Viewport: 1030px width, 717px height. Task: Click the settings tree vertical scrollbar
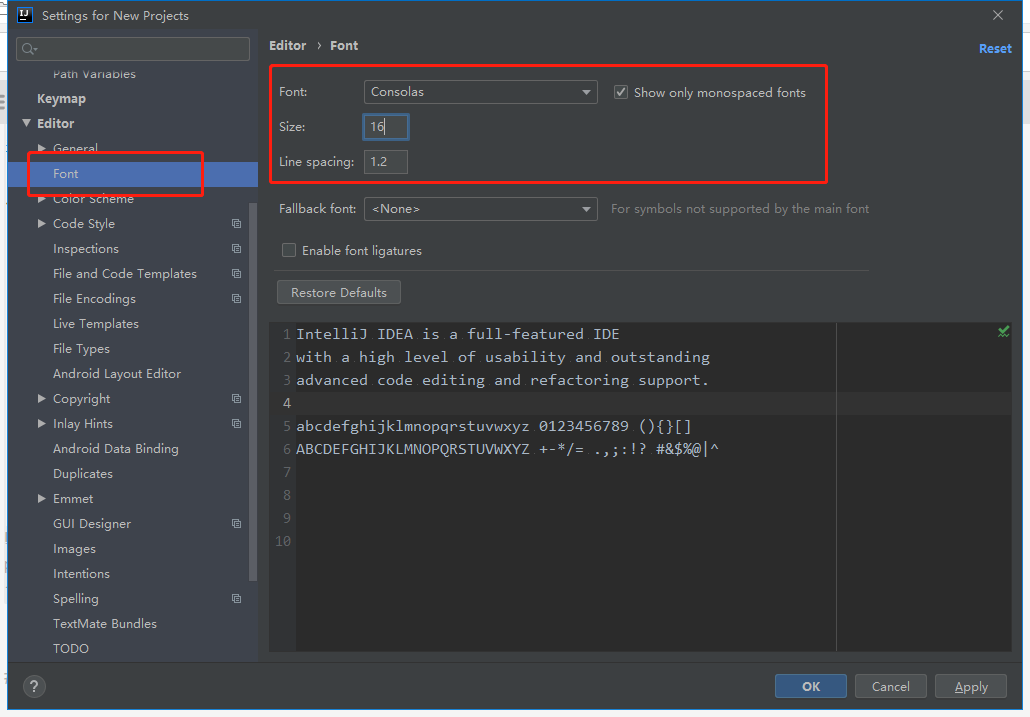[x=253, y=392]
